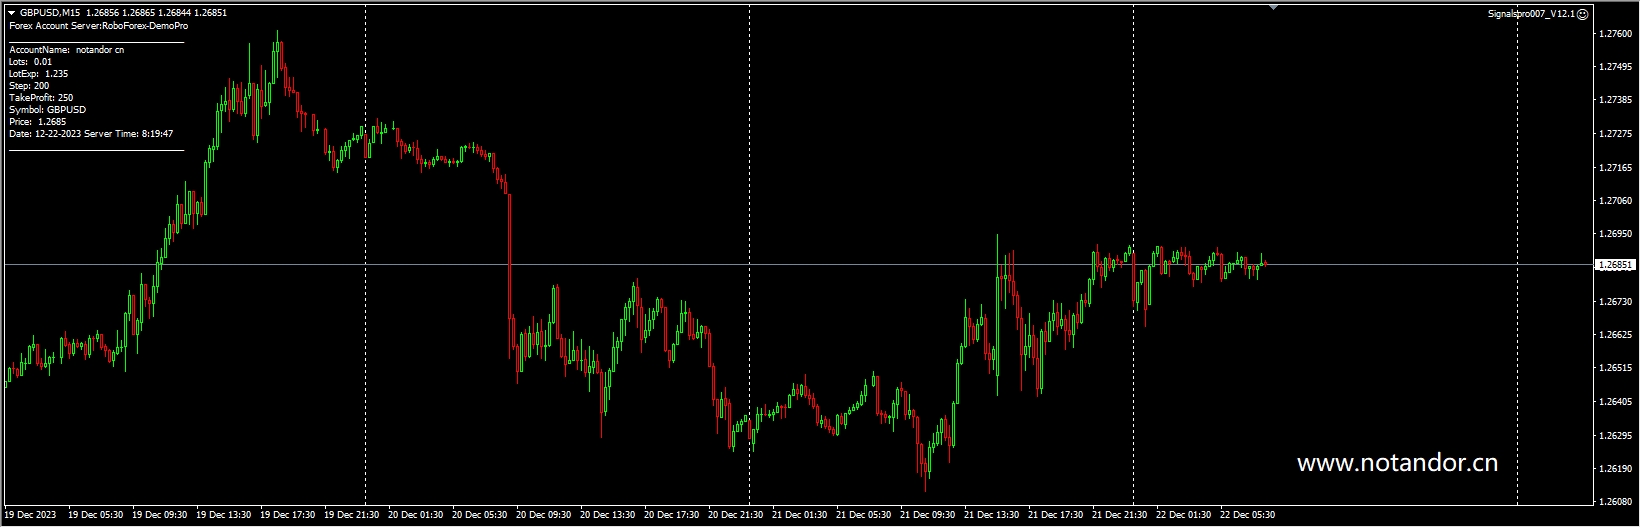The width and height of the screenshot is (1641, 528).
Task: Click the Expert Advisor smiley face icon
Action: pos(1583,14)
